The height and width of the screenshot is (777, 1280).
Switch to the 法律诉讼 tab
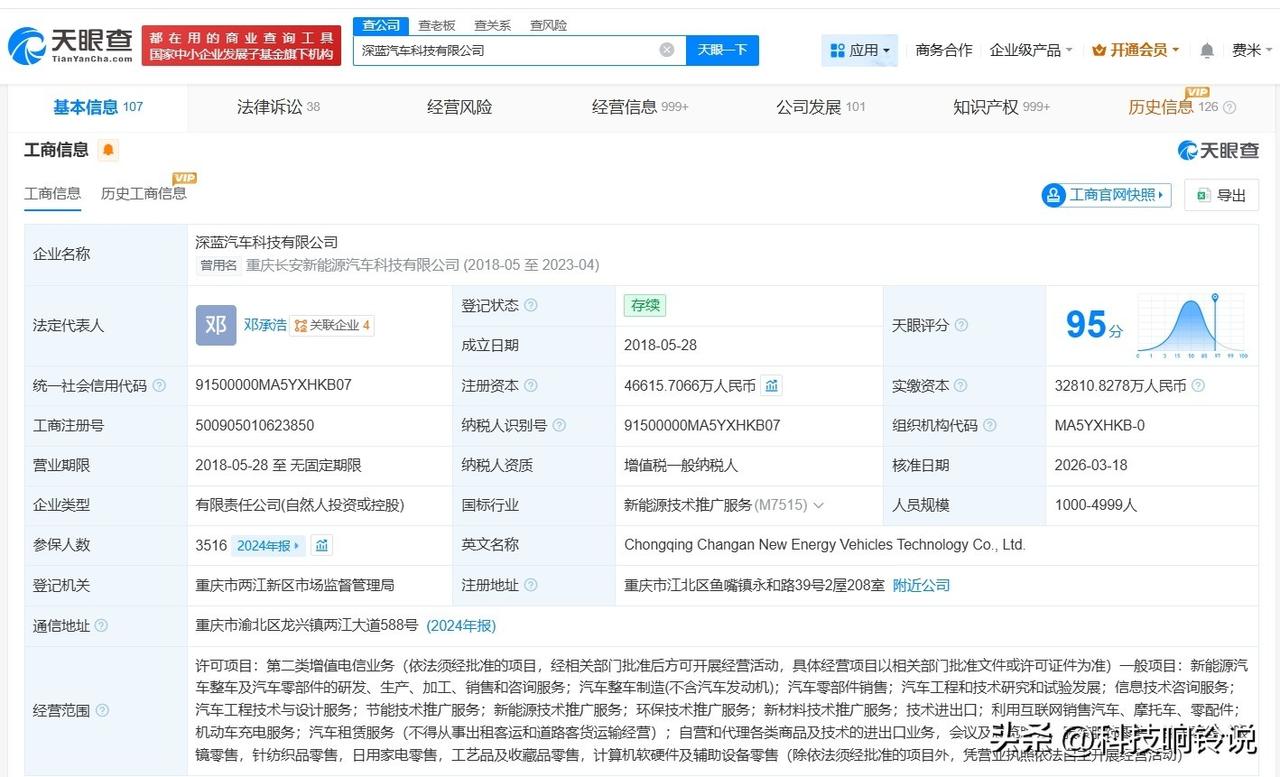[278, 107]
